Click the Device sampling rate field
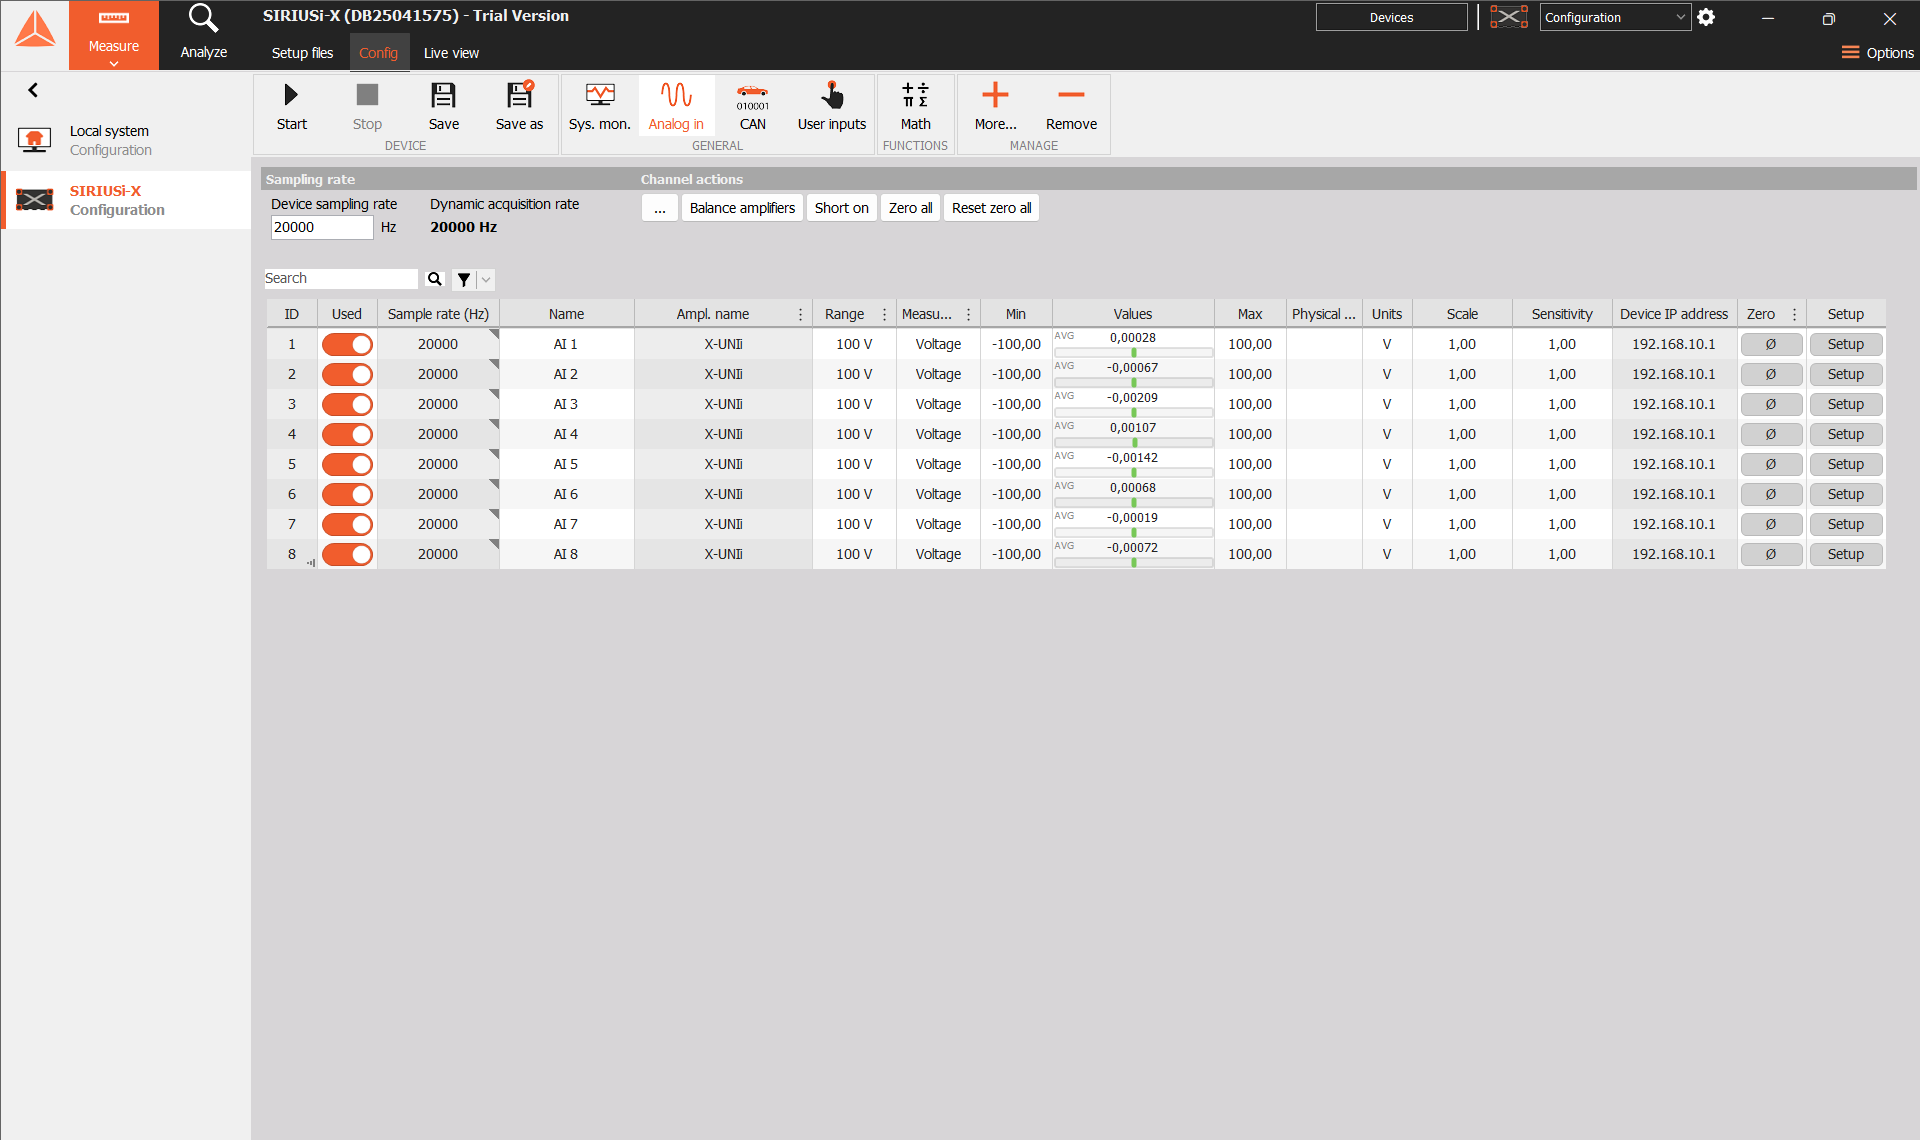Image resolution: width=1920 pixels, height=1140 pixels. (x=322, y=227)
